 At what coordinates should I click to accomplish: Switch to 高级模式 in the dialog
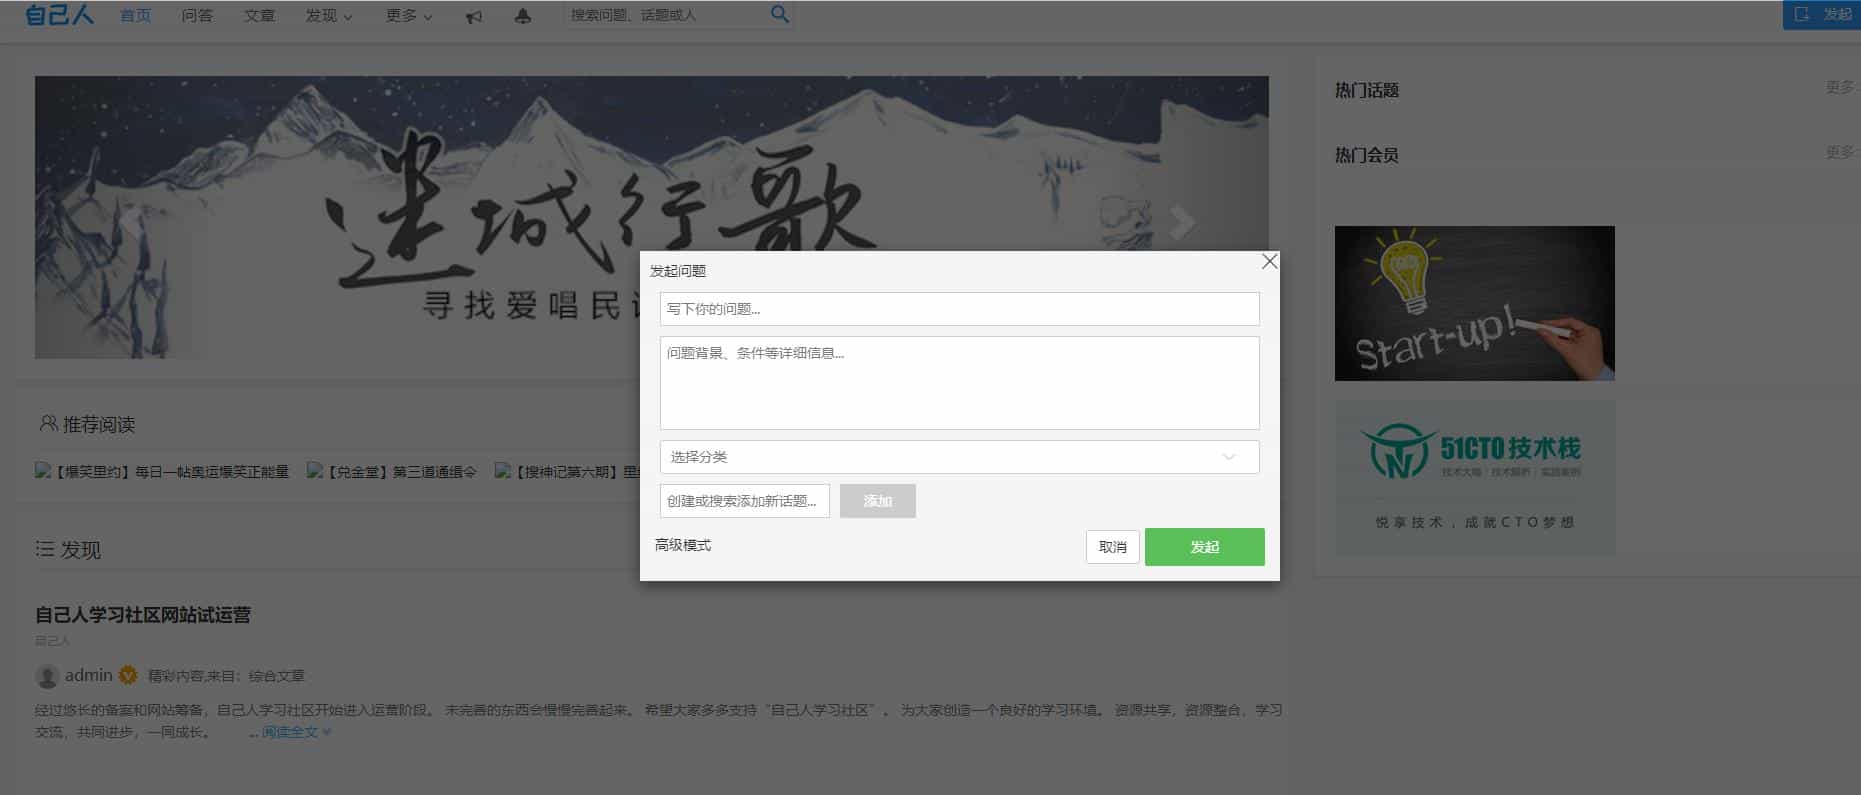tap(683, 545)
